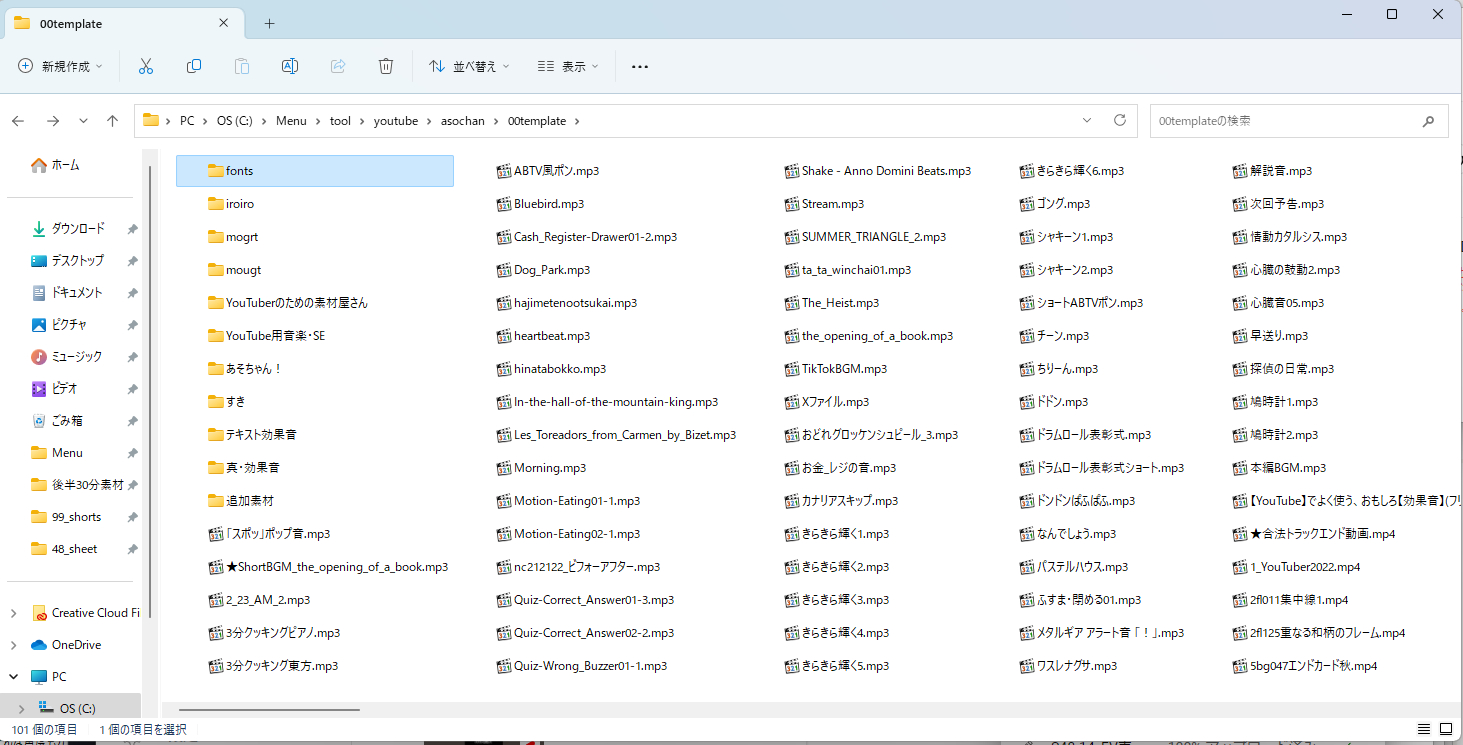
Task: Go forward with the right arrow
Action: click(53, 121)
